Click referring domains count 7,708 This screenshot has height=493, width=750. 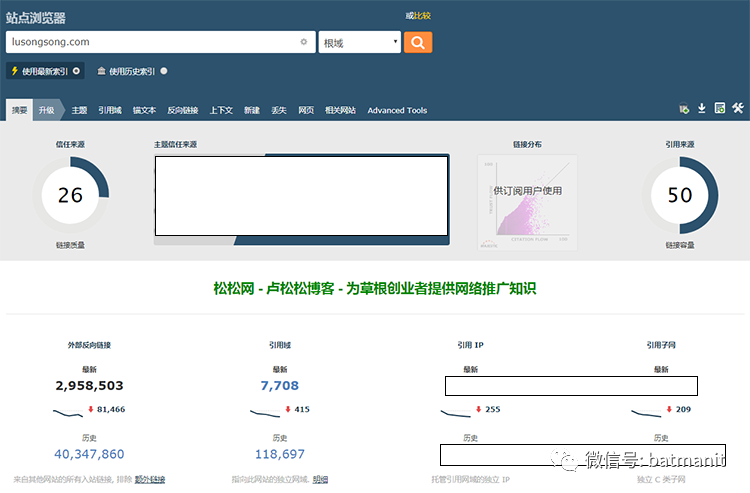(x=280, y=385)
